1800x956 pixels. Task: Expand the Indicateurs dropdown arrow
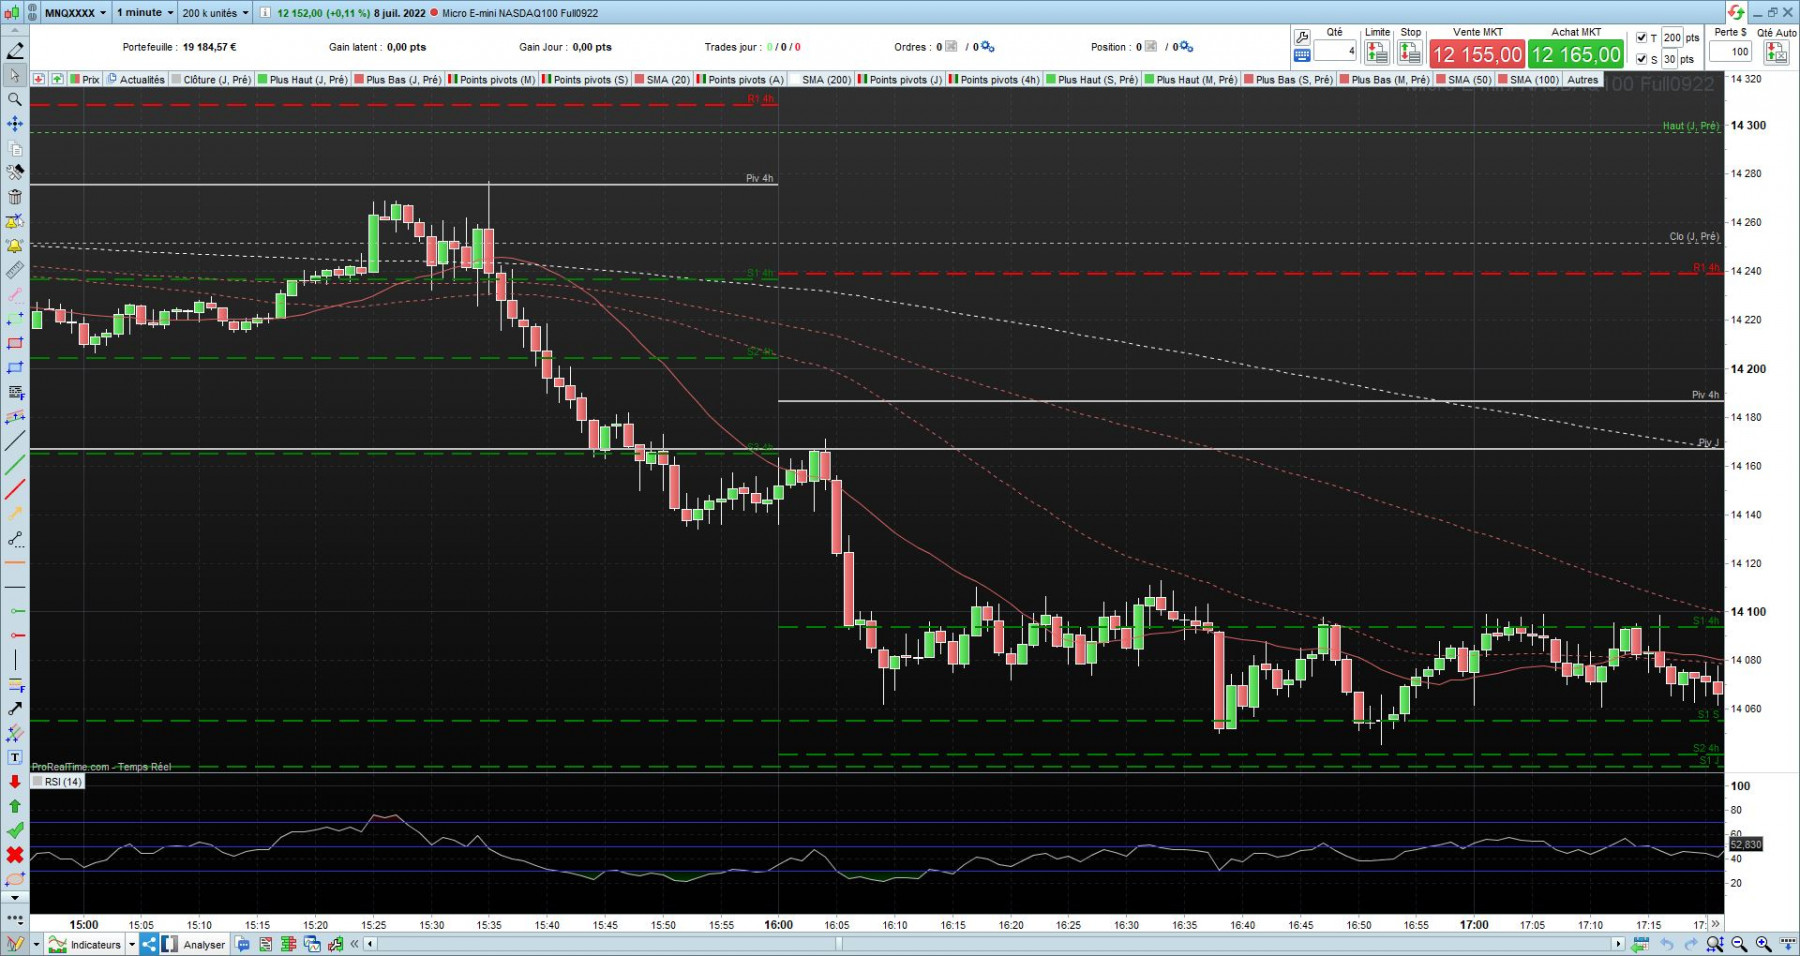pyautogui.click(x=131, y=944)
